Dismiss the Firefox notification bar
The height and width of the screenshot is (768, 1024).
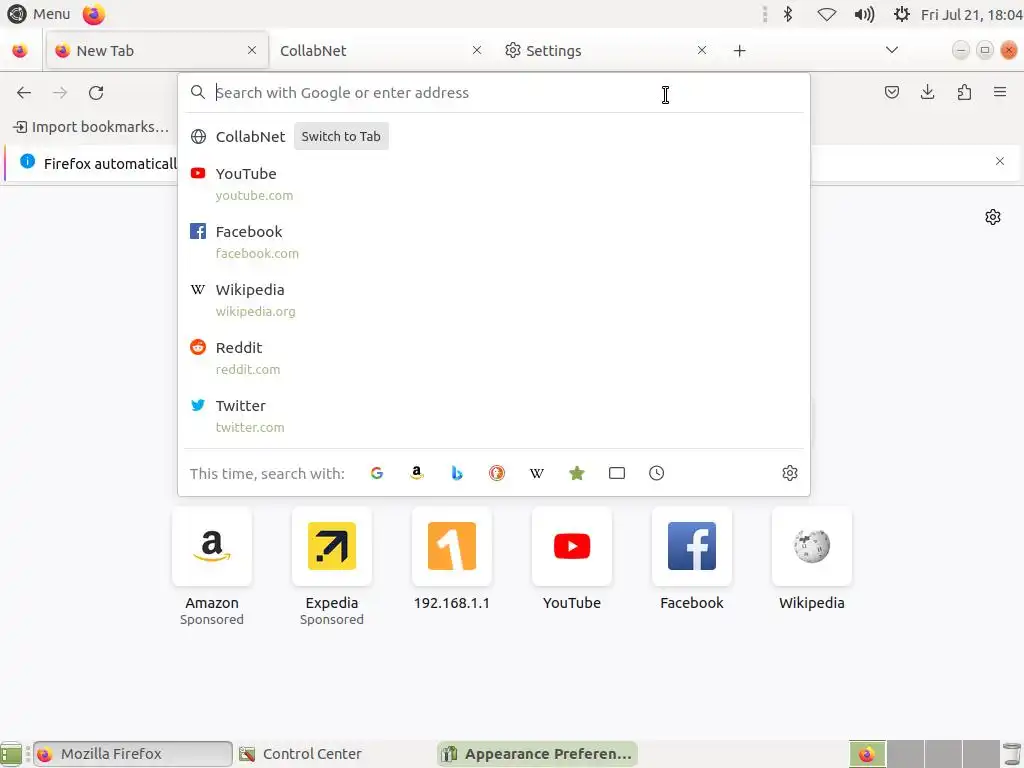[x=999, y=161]
